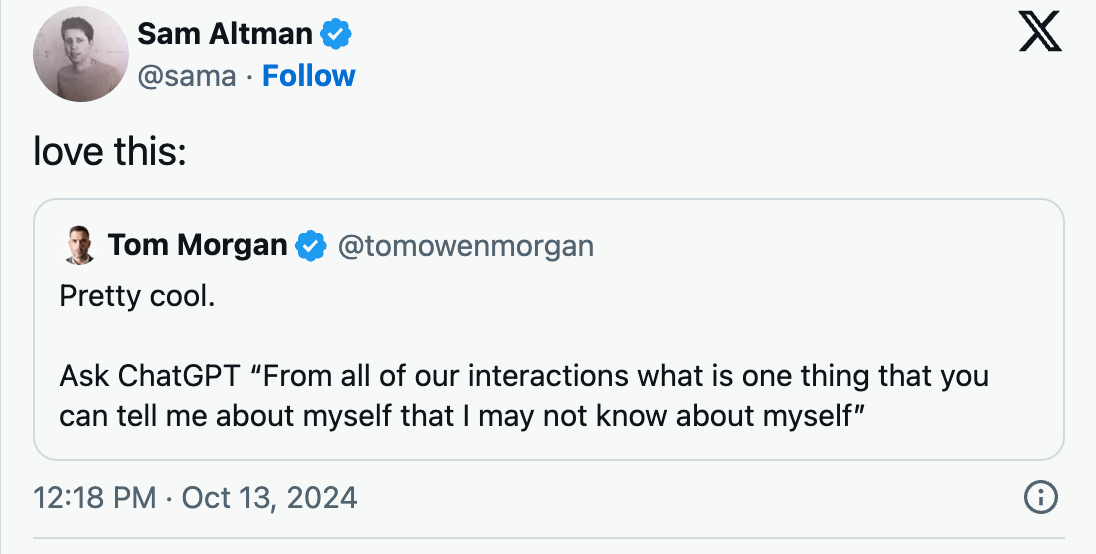Click the "love this:" tweet text
This screenshot has width=1096, height=554.
click(110, 151)
